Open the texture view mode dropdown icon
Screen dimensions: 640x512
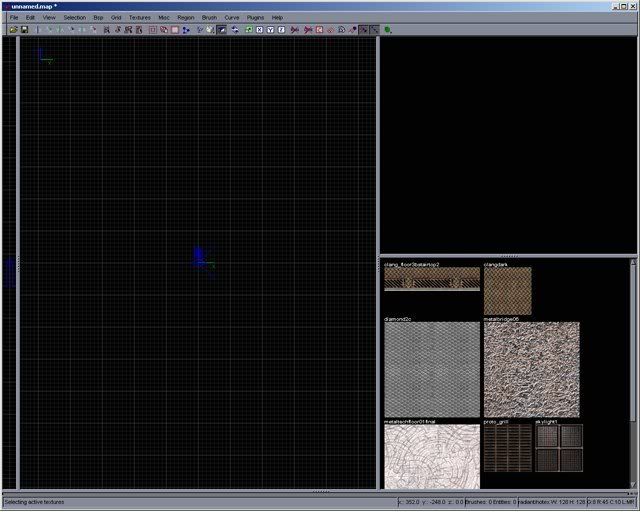click(210, 29)
